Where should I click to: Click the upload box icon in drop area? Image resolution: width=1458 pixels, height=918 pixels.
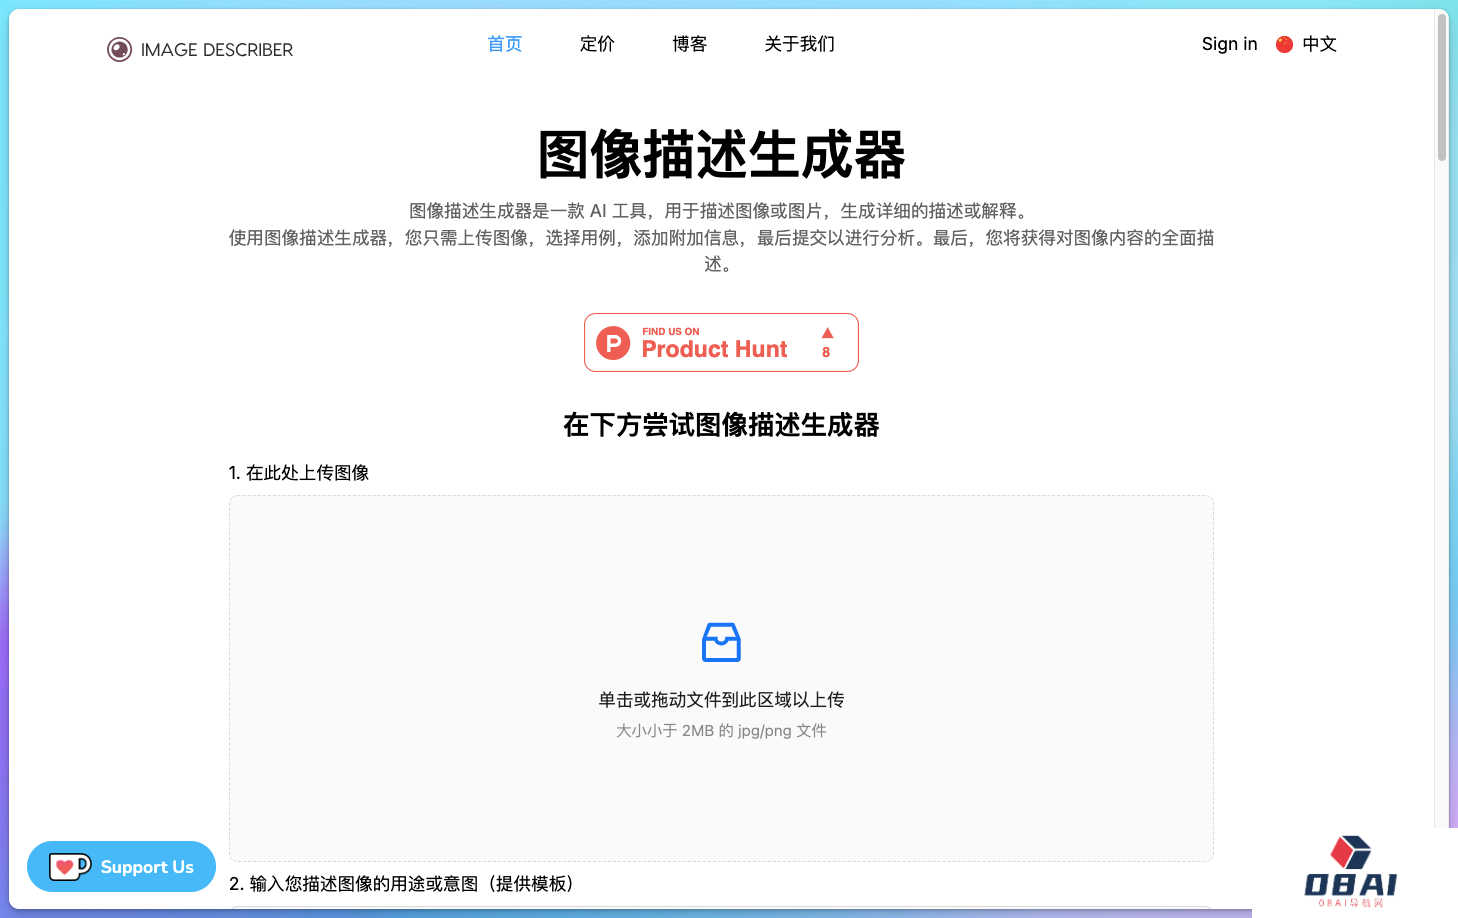pos(721,642)
